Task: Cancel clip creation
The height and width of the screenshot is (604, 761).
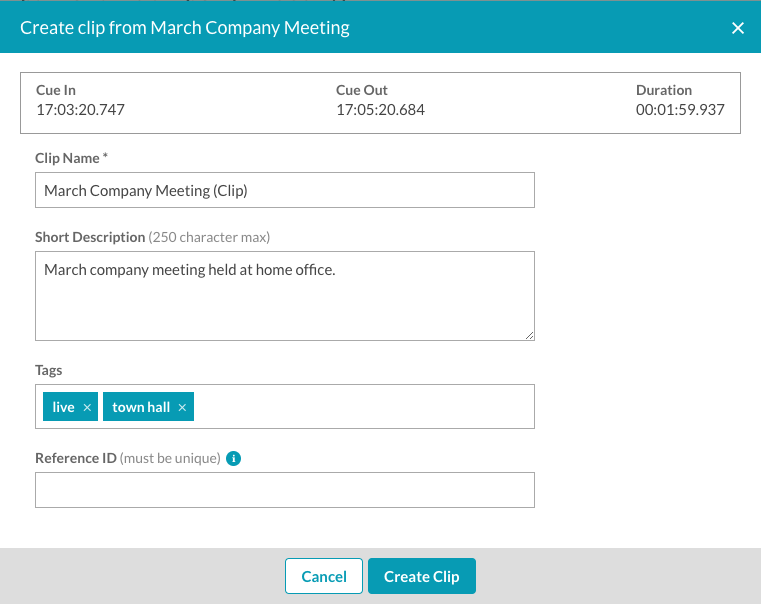Action: coord(324,576)
